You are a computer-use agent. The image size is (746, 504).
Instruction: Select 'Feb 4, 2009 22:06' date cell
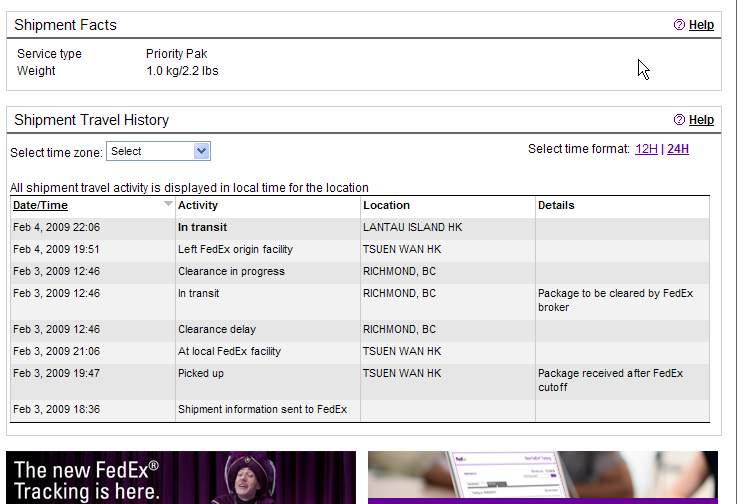click(57, 227)
